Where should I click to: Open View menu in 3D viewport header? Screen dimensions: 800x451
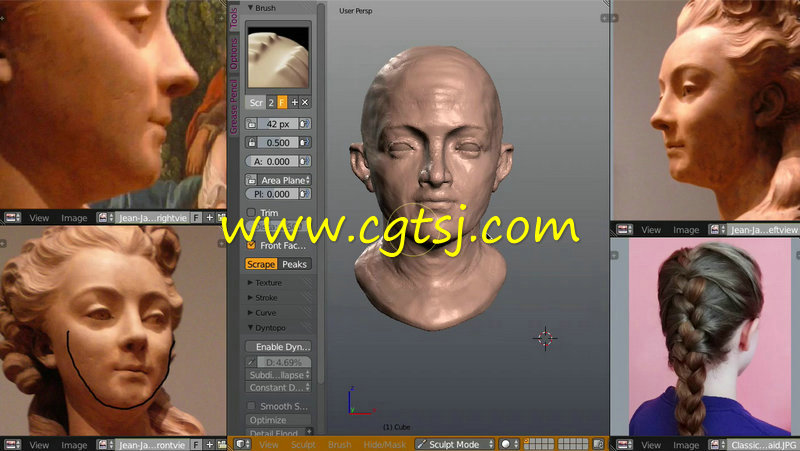point(268,445)
